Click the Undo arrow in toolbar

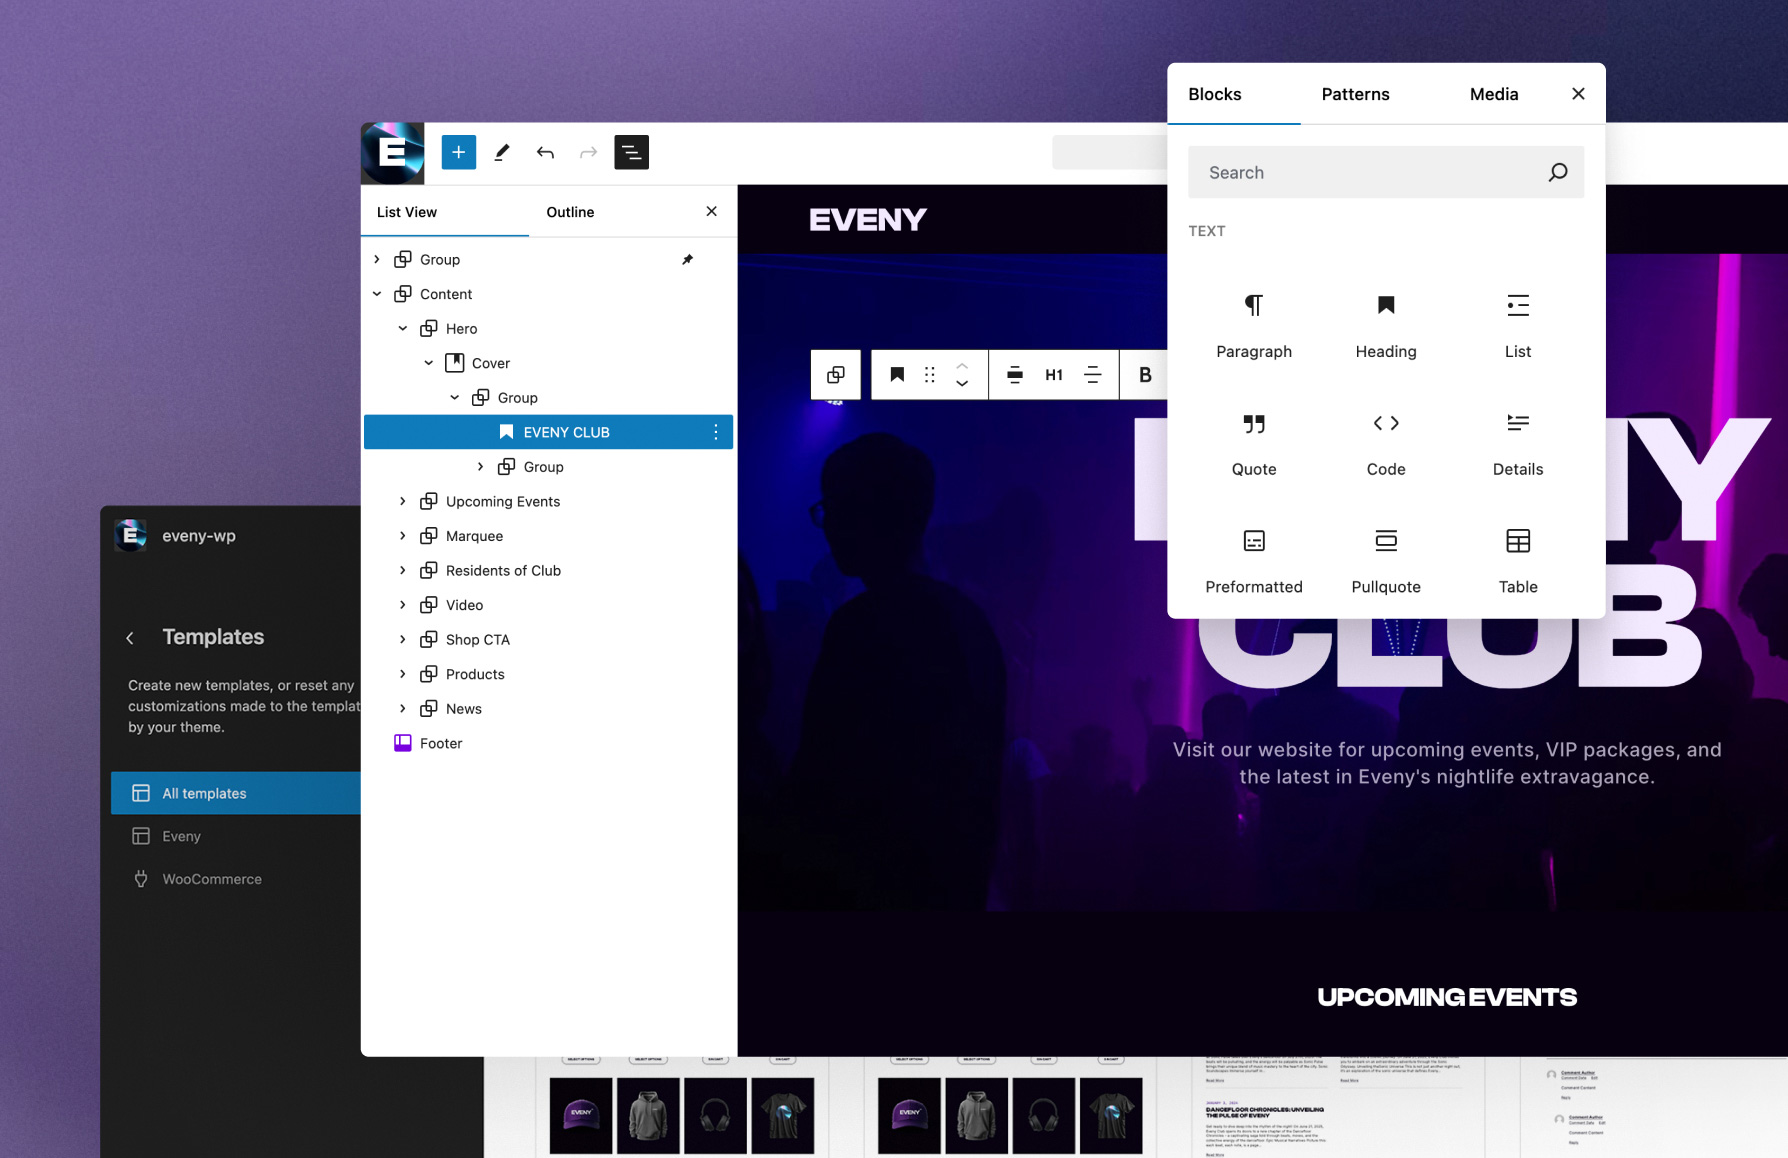[545, 152]
